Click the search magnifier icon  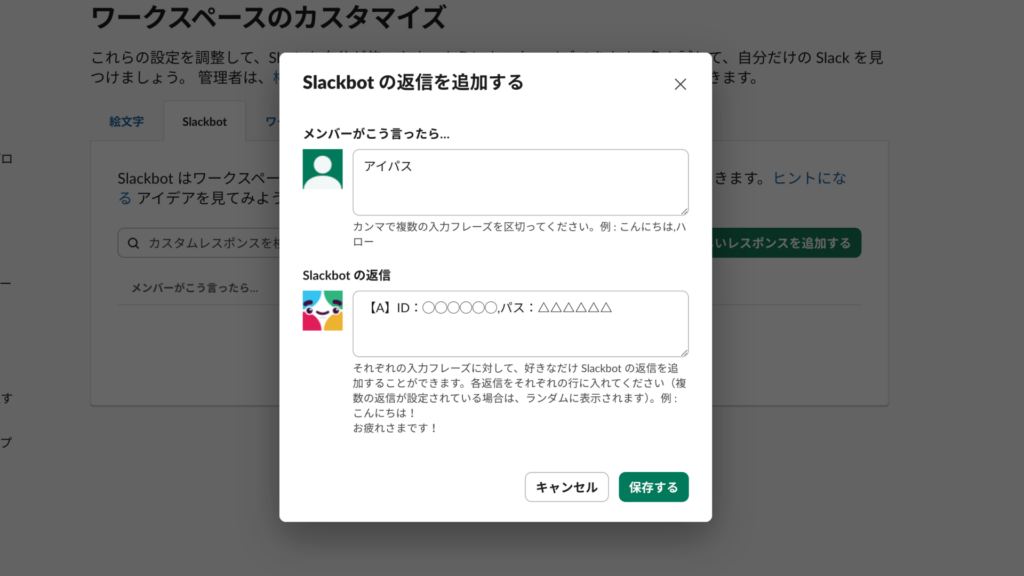134,243
